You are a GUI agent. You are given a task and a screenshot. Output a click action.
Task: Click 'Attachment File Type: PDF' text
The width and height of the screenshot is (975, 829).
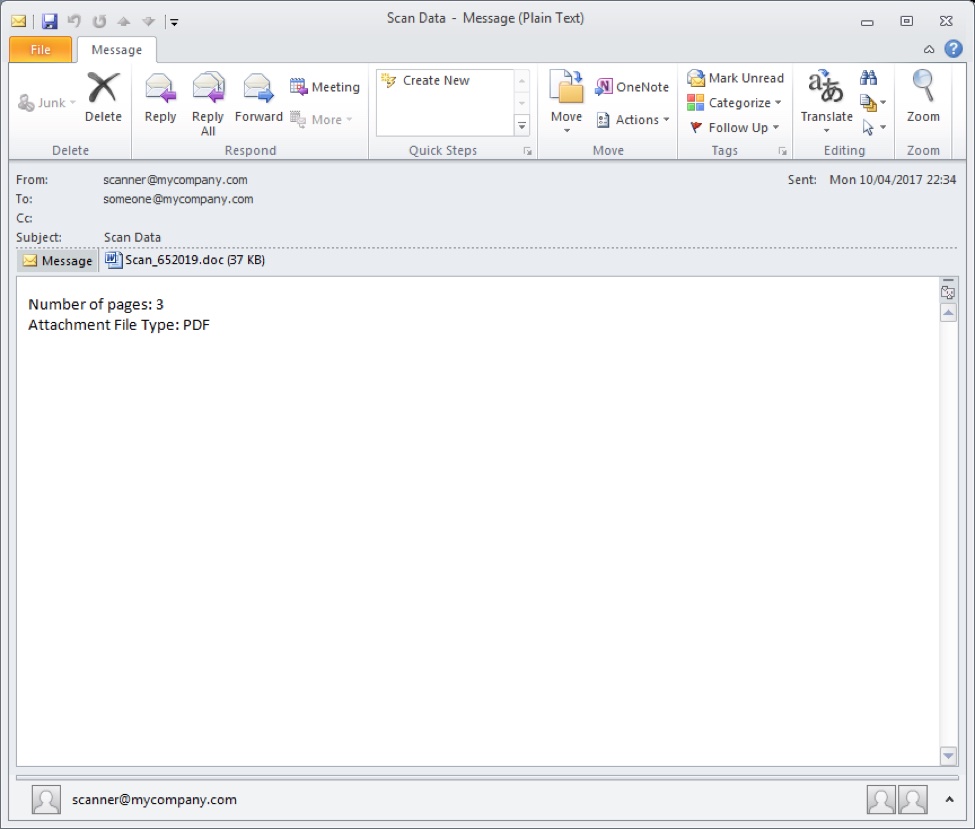[119, 325]
